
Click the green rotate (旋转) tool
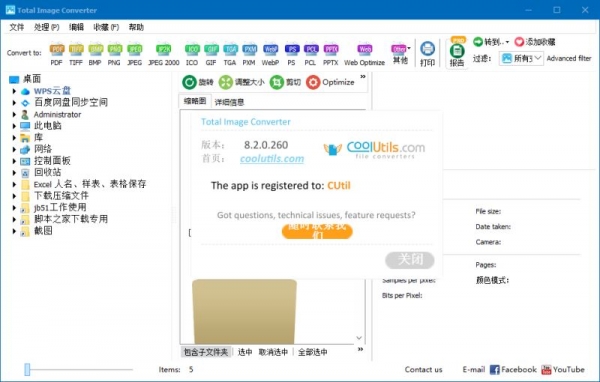pyautogui.click(x=189, y=82)
